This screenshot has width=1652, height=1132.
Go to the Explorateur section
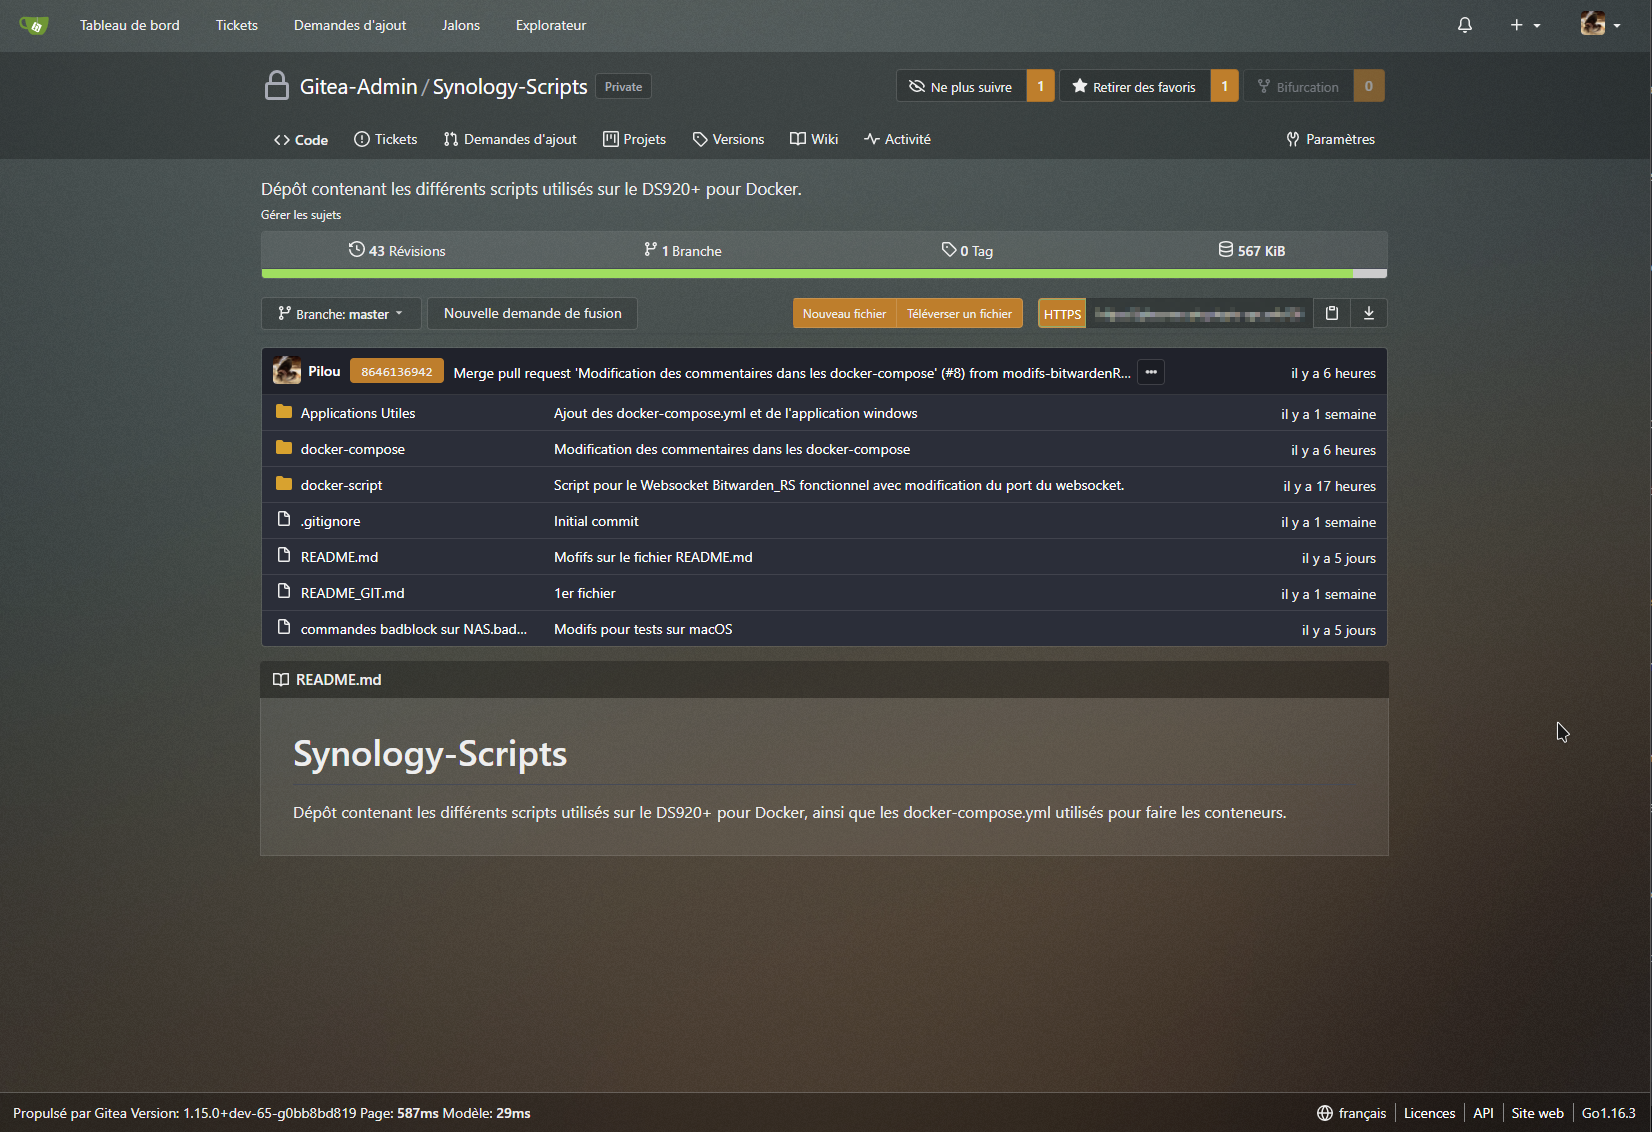550,25
